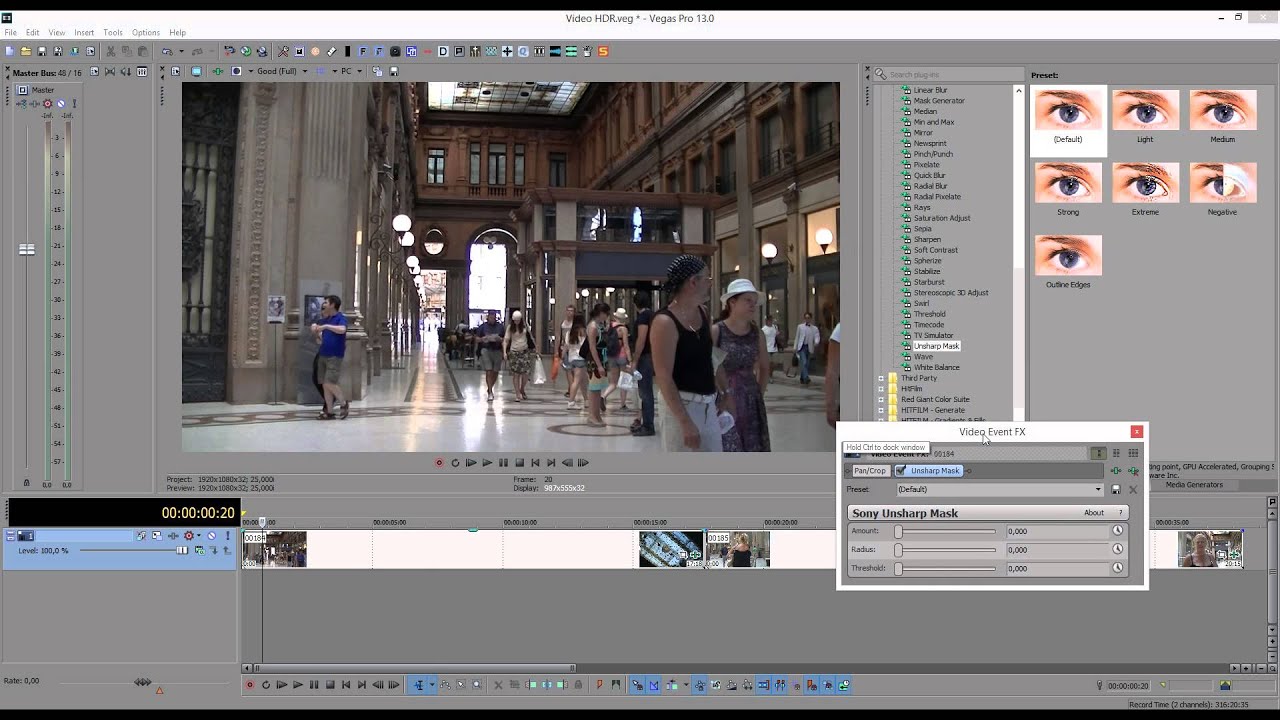
Task: Click the Stop button under the video preview
Action: tap(519, 462)
